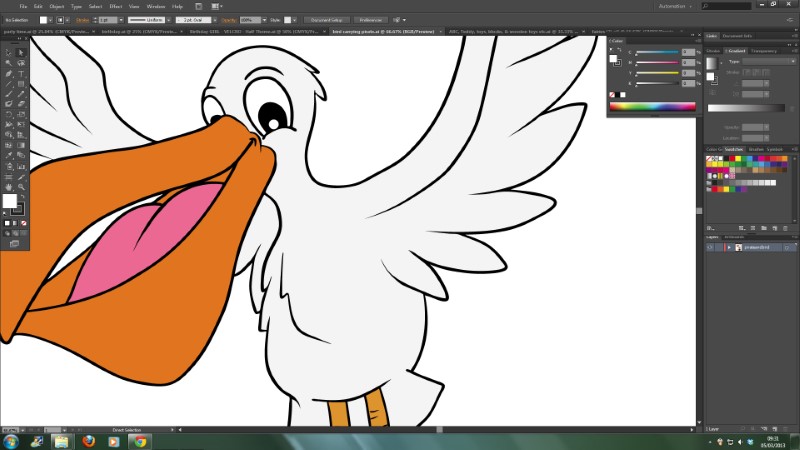Click the Preferences button
The image size is (800, 450).
[370, 19]
